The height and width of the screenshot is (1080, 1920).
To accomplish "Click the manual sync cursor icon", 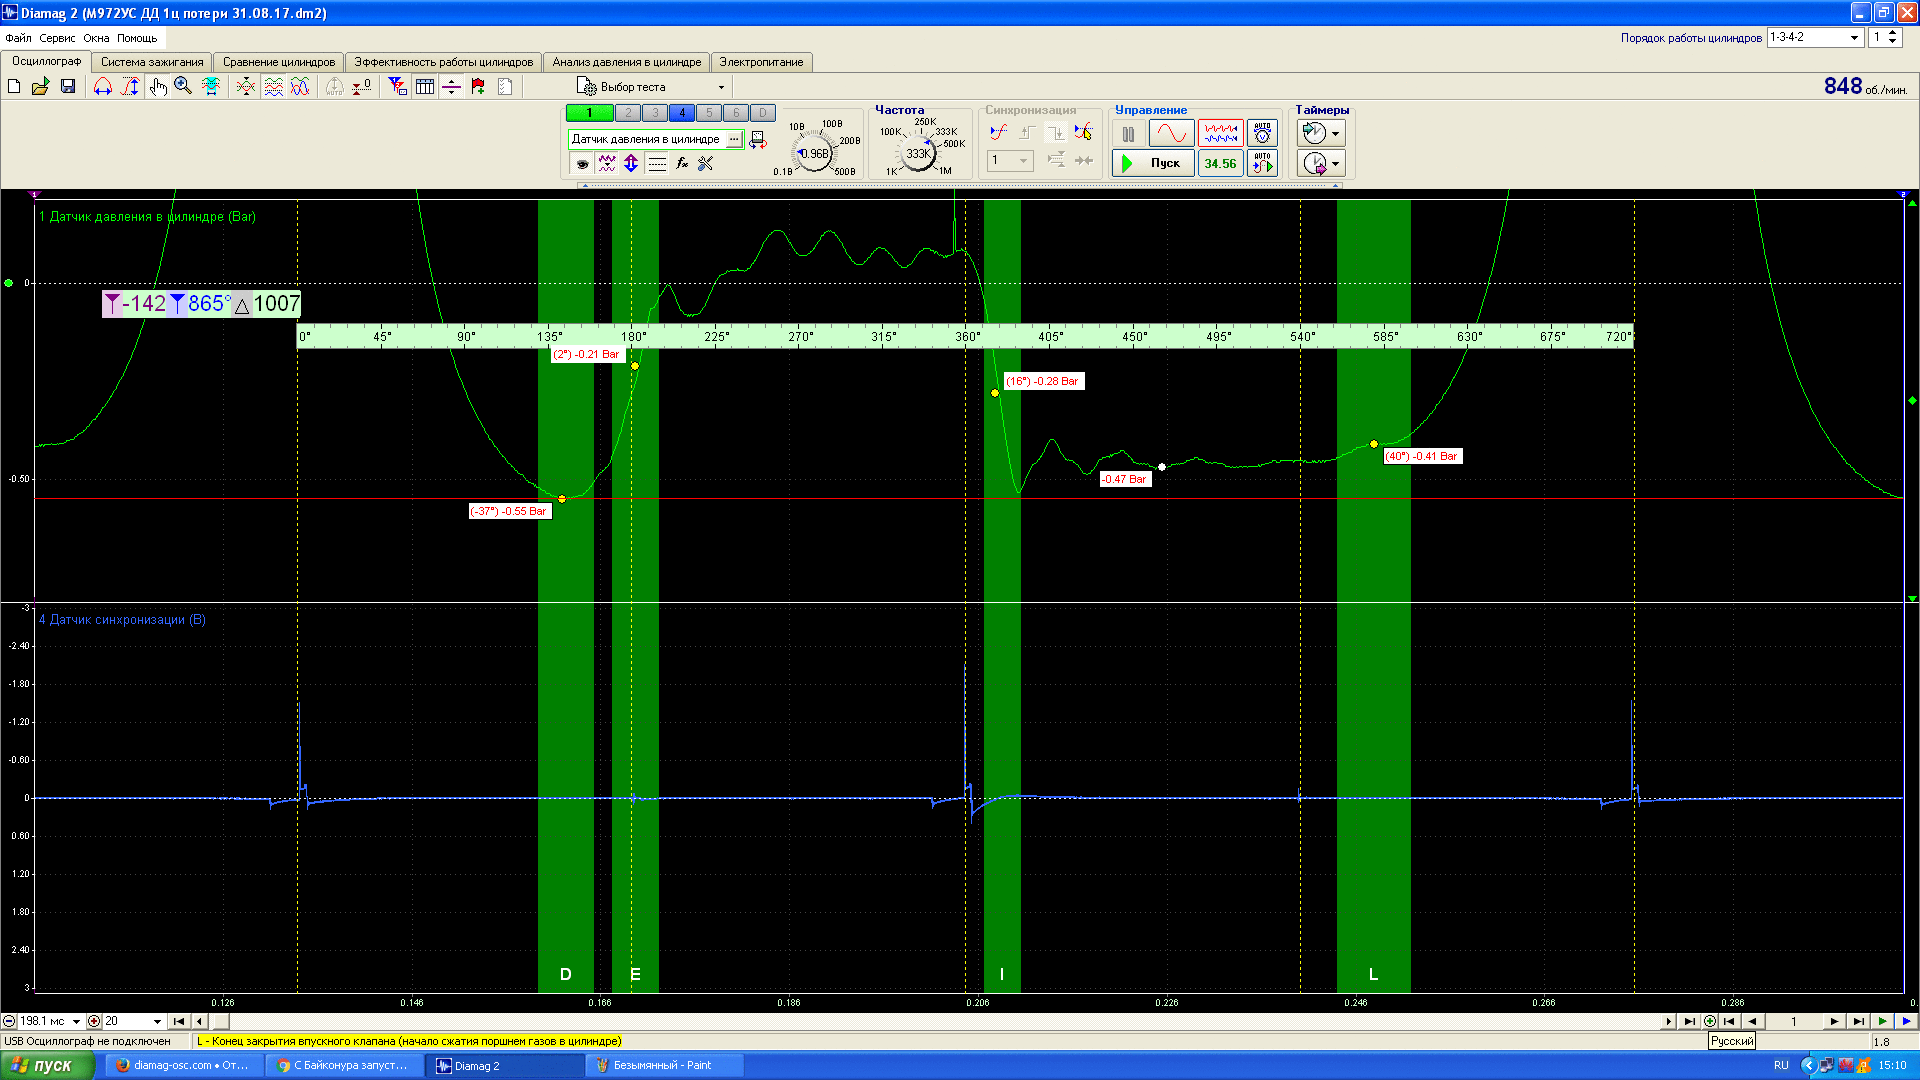I will [1084, 132].
